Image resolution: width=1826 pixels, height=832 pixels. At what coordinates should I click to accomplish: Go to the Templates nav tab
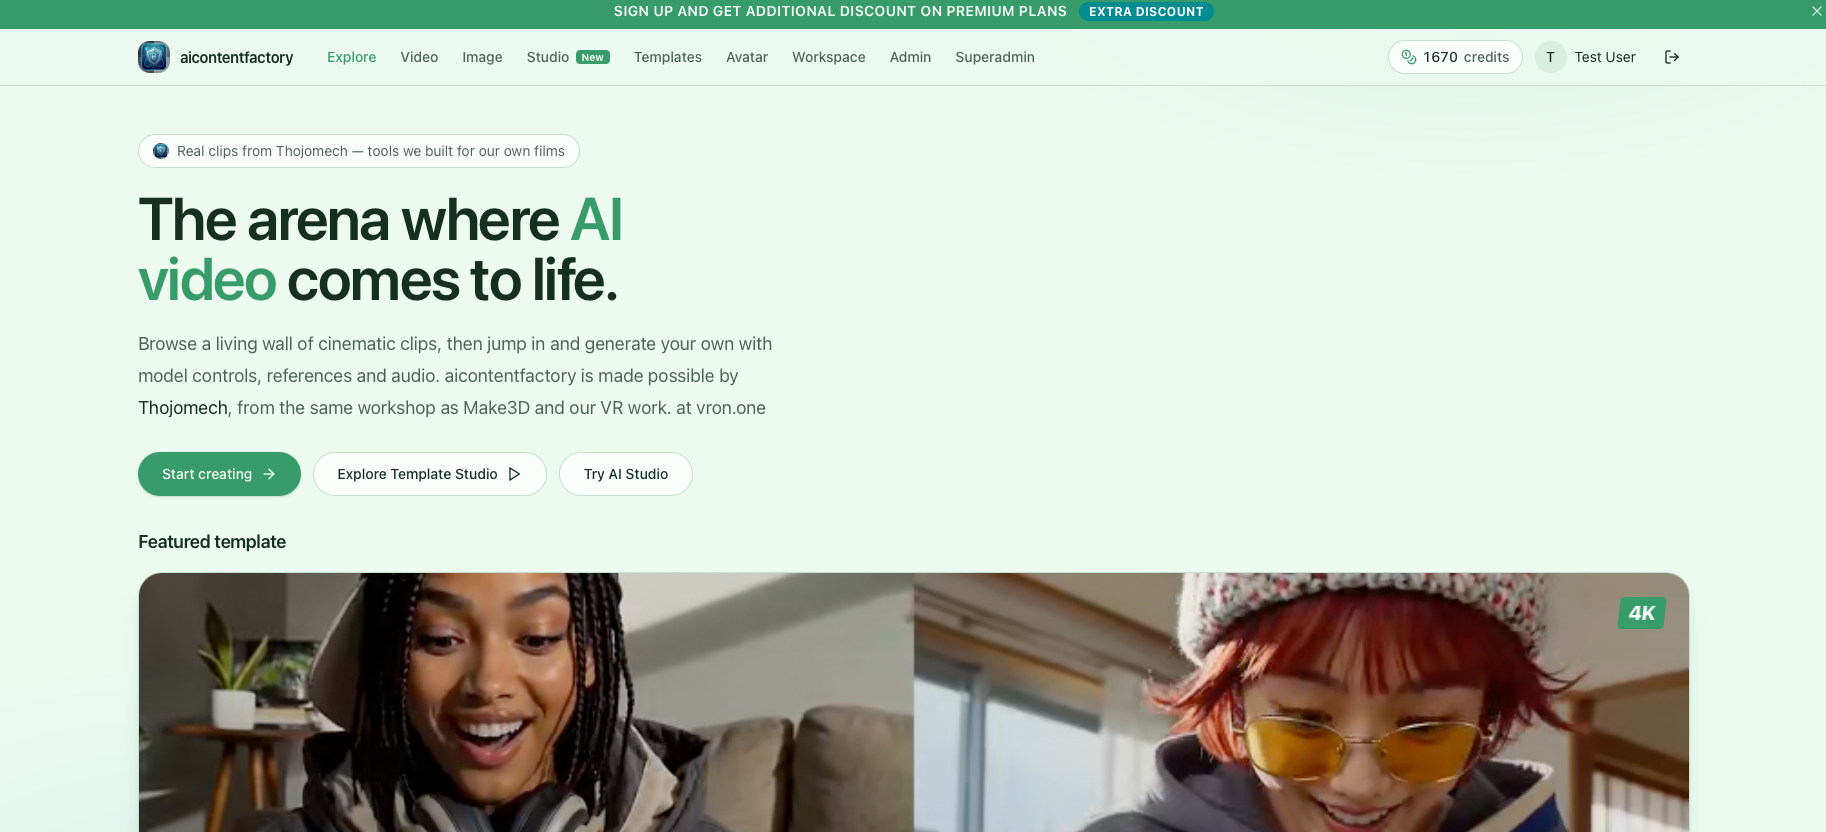pyautogui.click(x=668, y=57)
